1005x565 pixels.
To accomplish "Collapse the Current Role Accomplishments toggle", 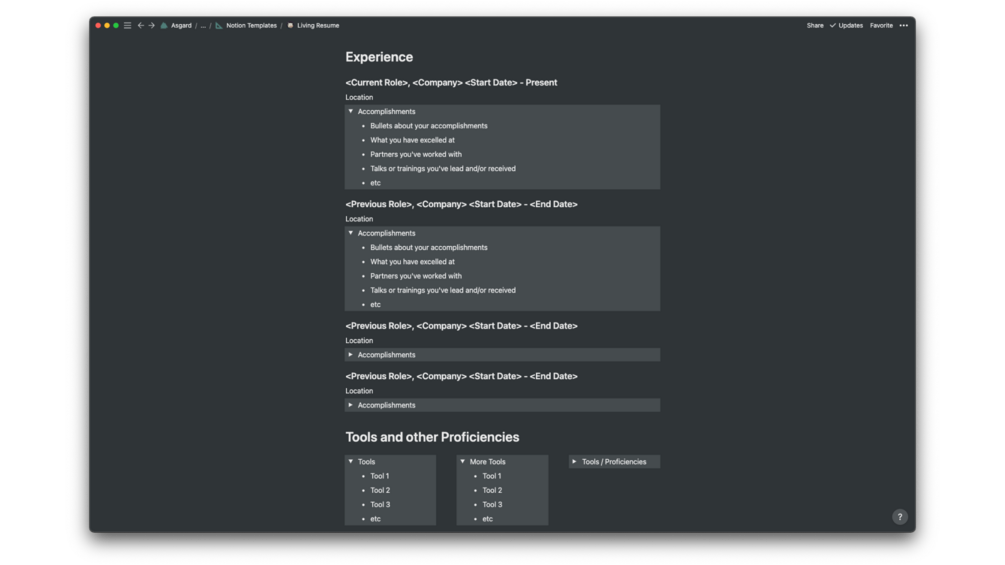I will click(351, 112).
